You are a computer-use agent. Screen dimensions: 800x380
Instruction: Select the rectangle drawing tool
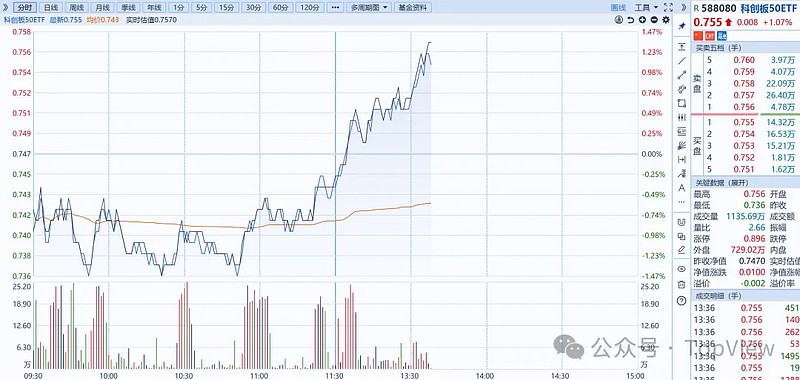[681, 103]
